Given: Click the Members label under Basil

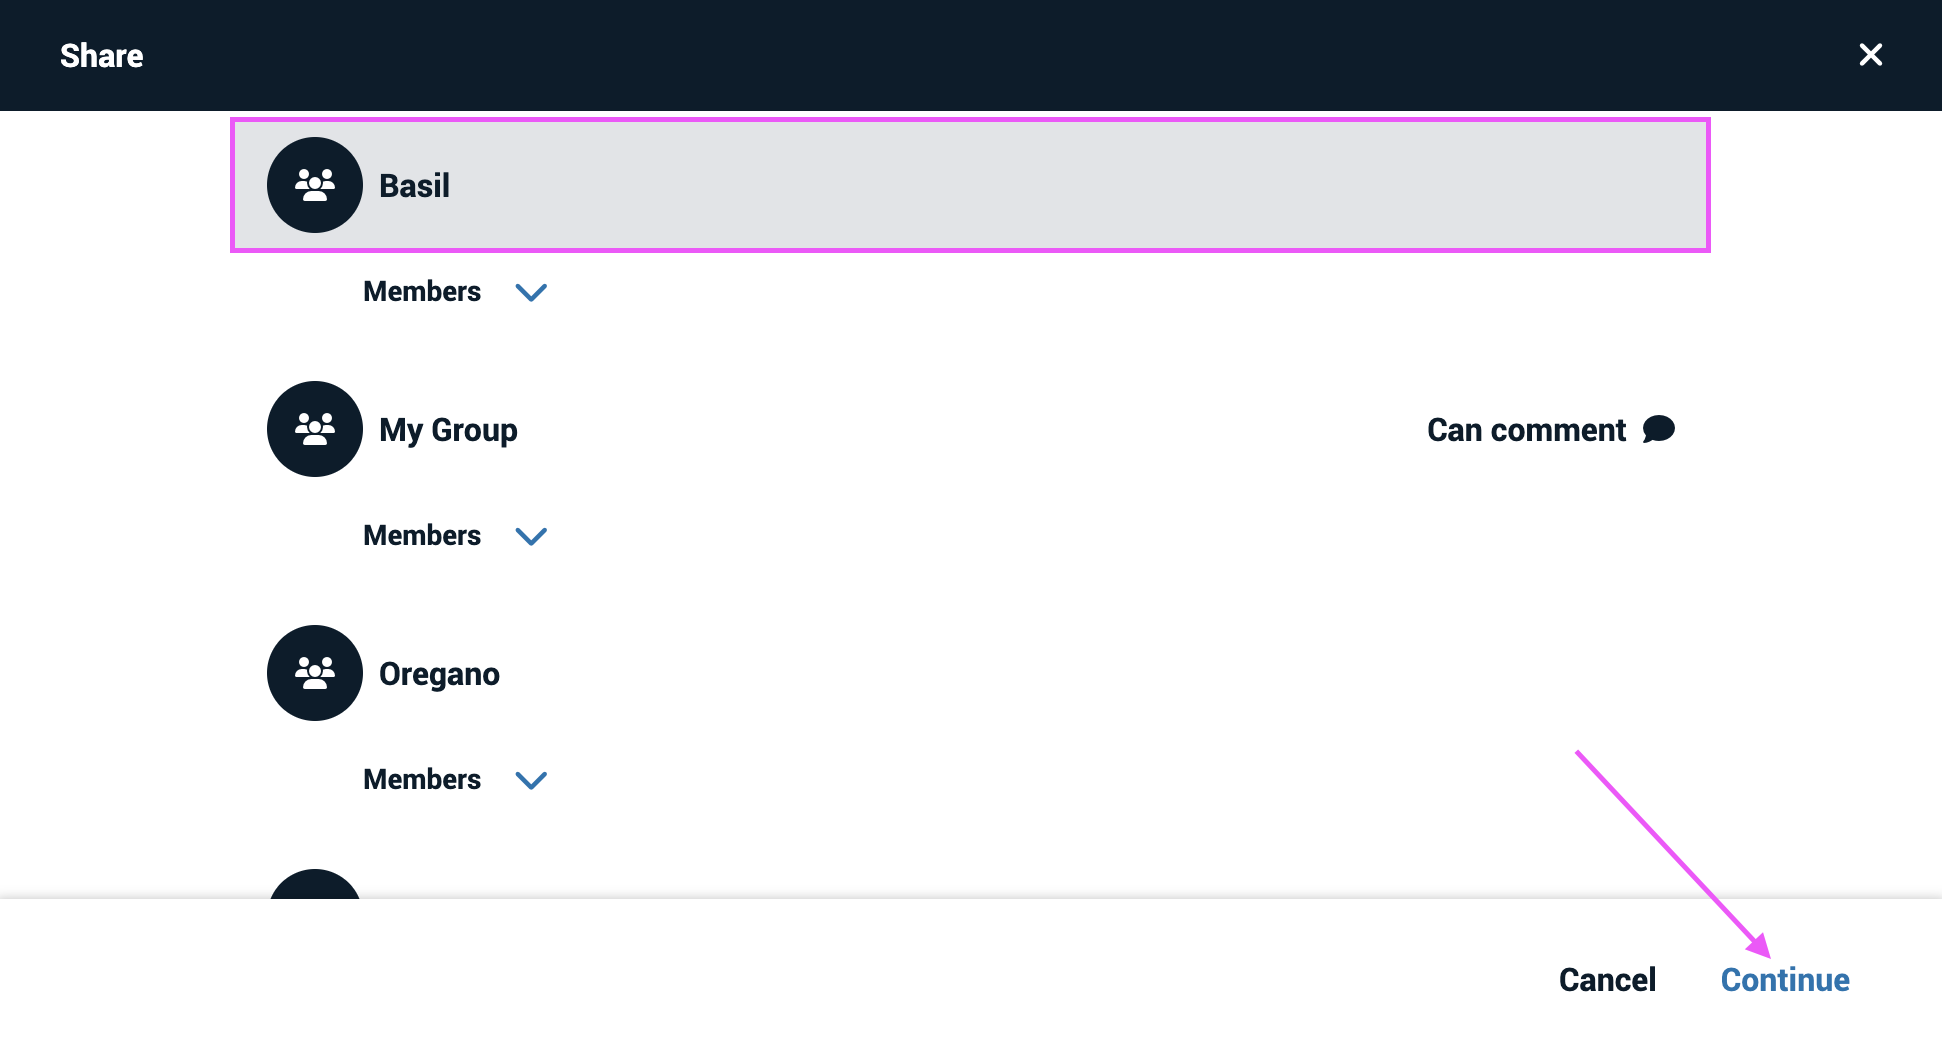Looking at the screenshot, I should tap(422, 291).
